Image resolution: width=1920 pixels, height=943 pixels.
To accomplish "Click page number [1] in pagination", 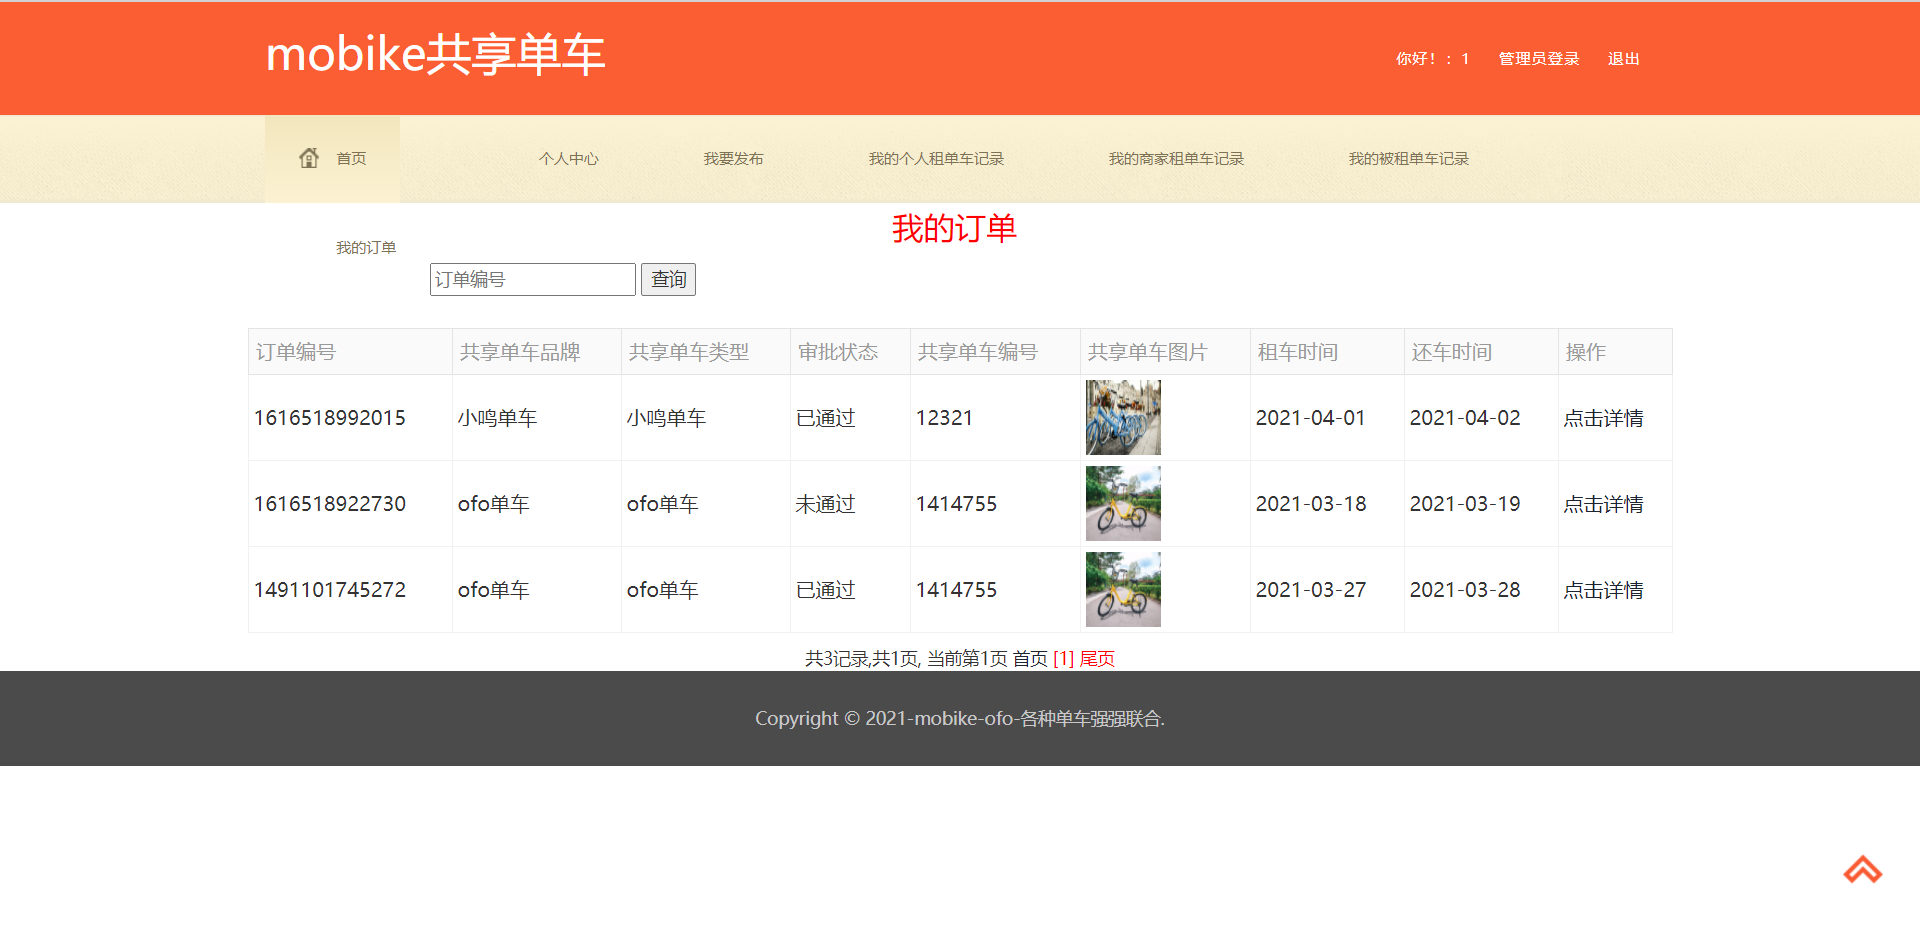I will 1063,659.
